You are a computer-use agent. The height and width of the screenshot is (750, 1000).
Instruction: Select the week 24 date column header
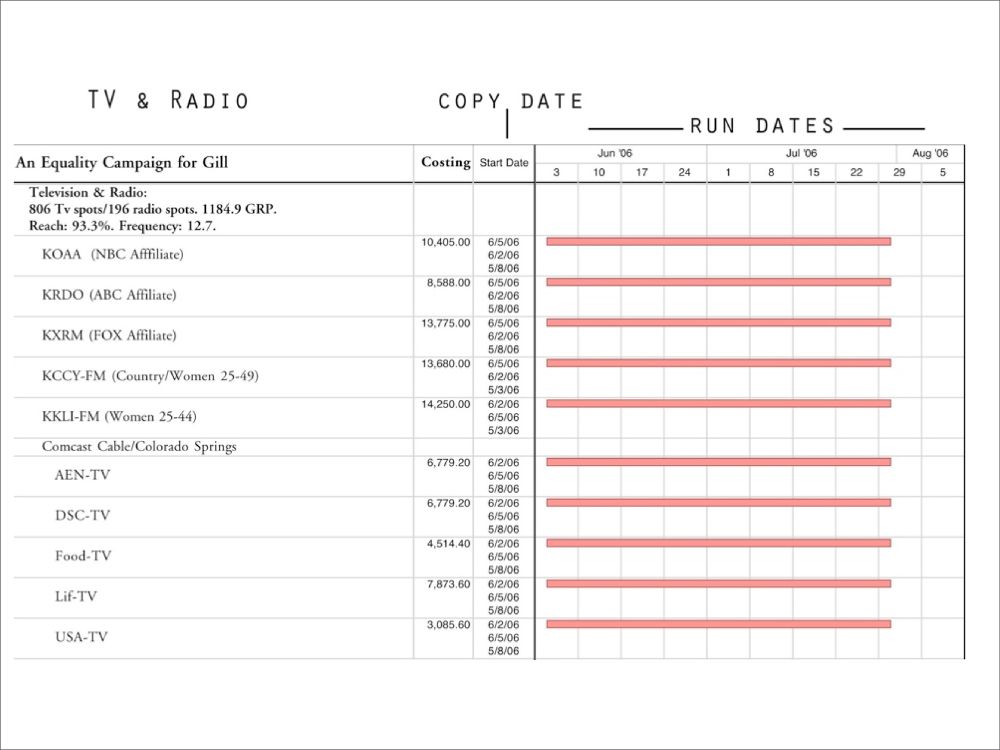(684, 172)
